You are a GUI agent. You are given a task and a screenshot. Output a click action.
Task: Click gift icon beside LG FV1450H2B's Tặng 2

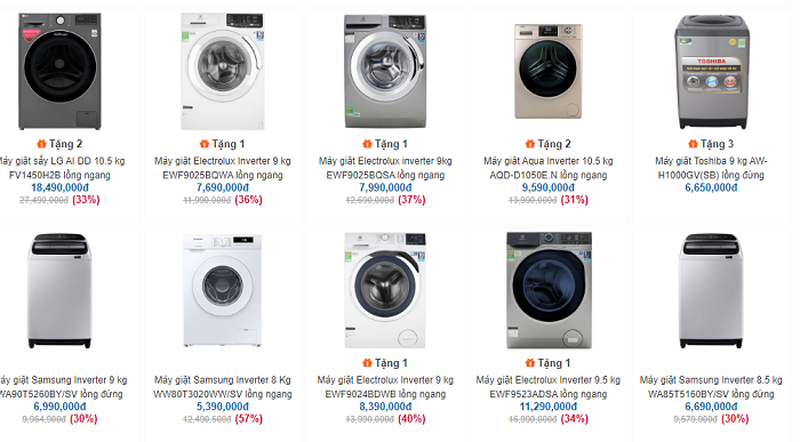pyautogui.click(x=41, y=144)
